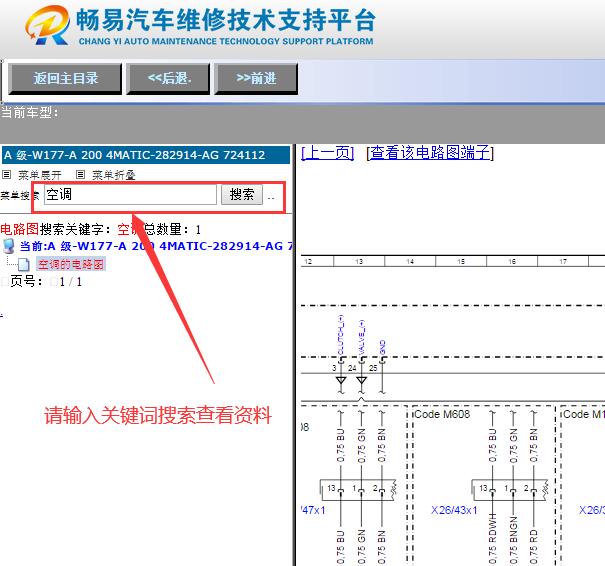605x566 pixels.
Task: Go forward with the >>前进 button
Action: 256,79
